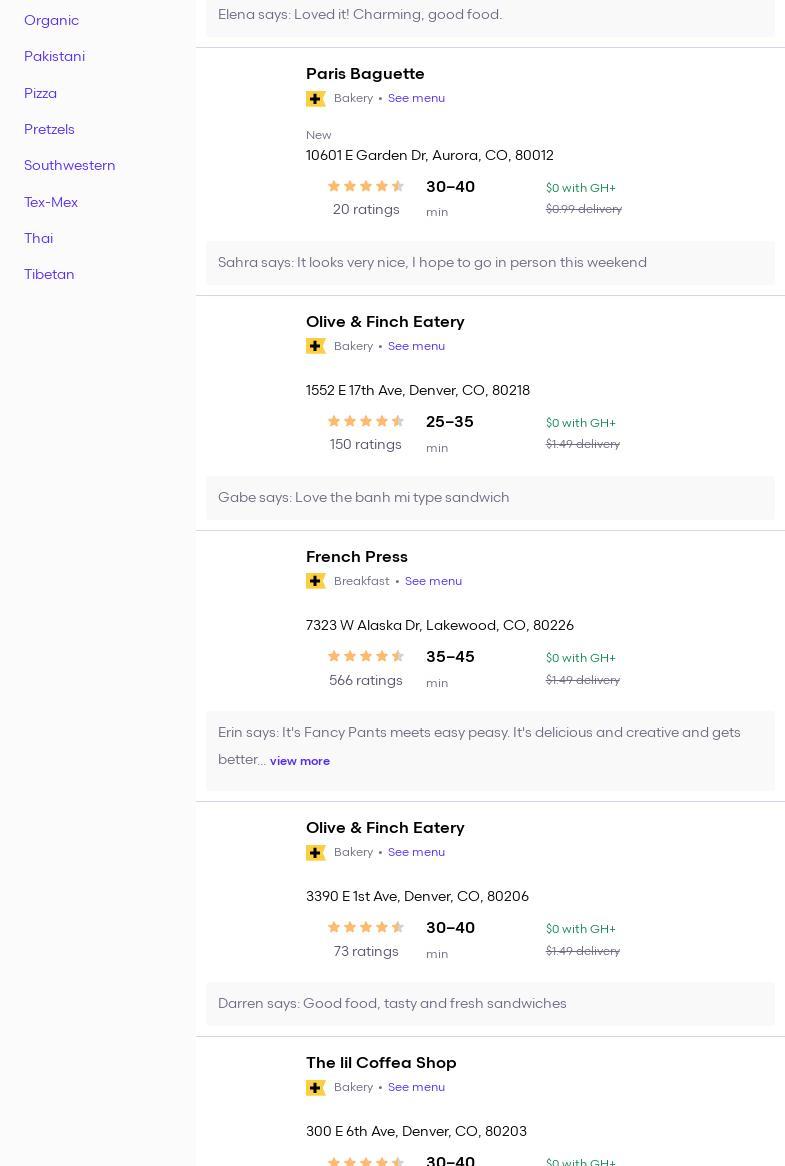Choose the Tibetan cuisine filter
The height and width of the screenshot is (1166, 785).
(x=49, y=274)
